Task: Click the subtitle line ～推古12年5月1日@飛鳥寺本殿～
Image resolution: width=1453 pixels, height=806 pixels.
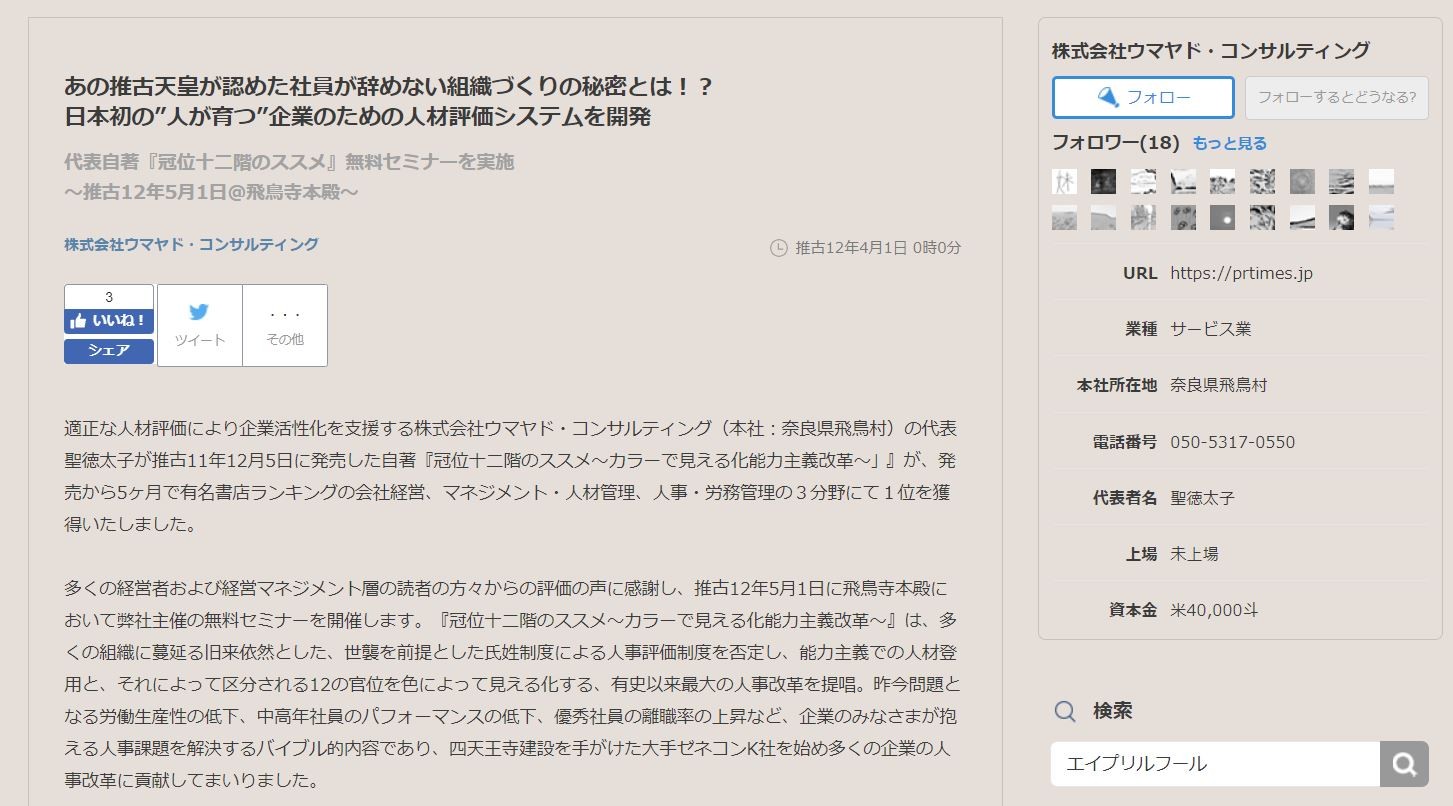Action: coord(211,191)
